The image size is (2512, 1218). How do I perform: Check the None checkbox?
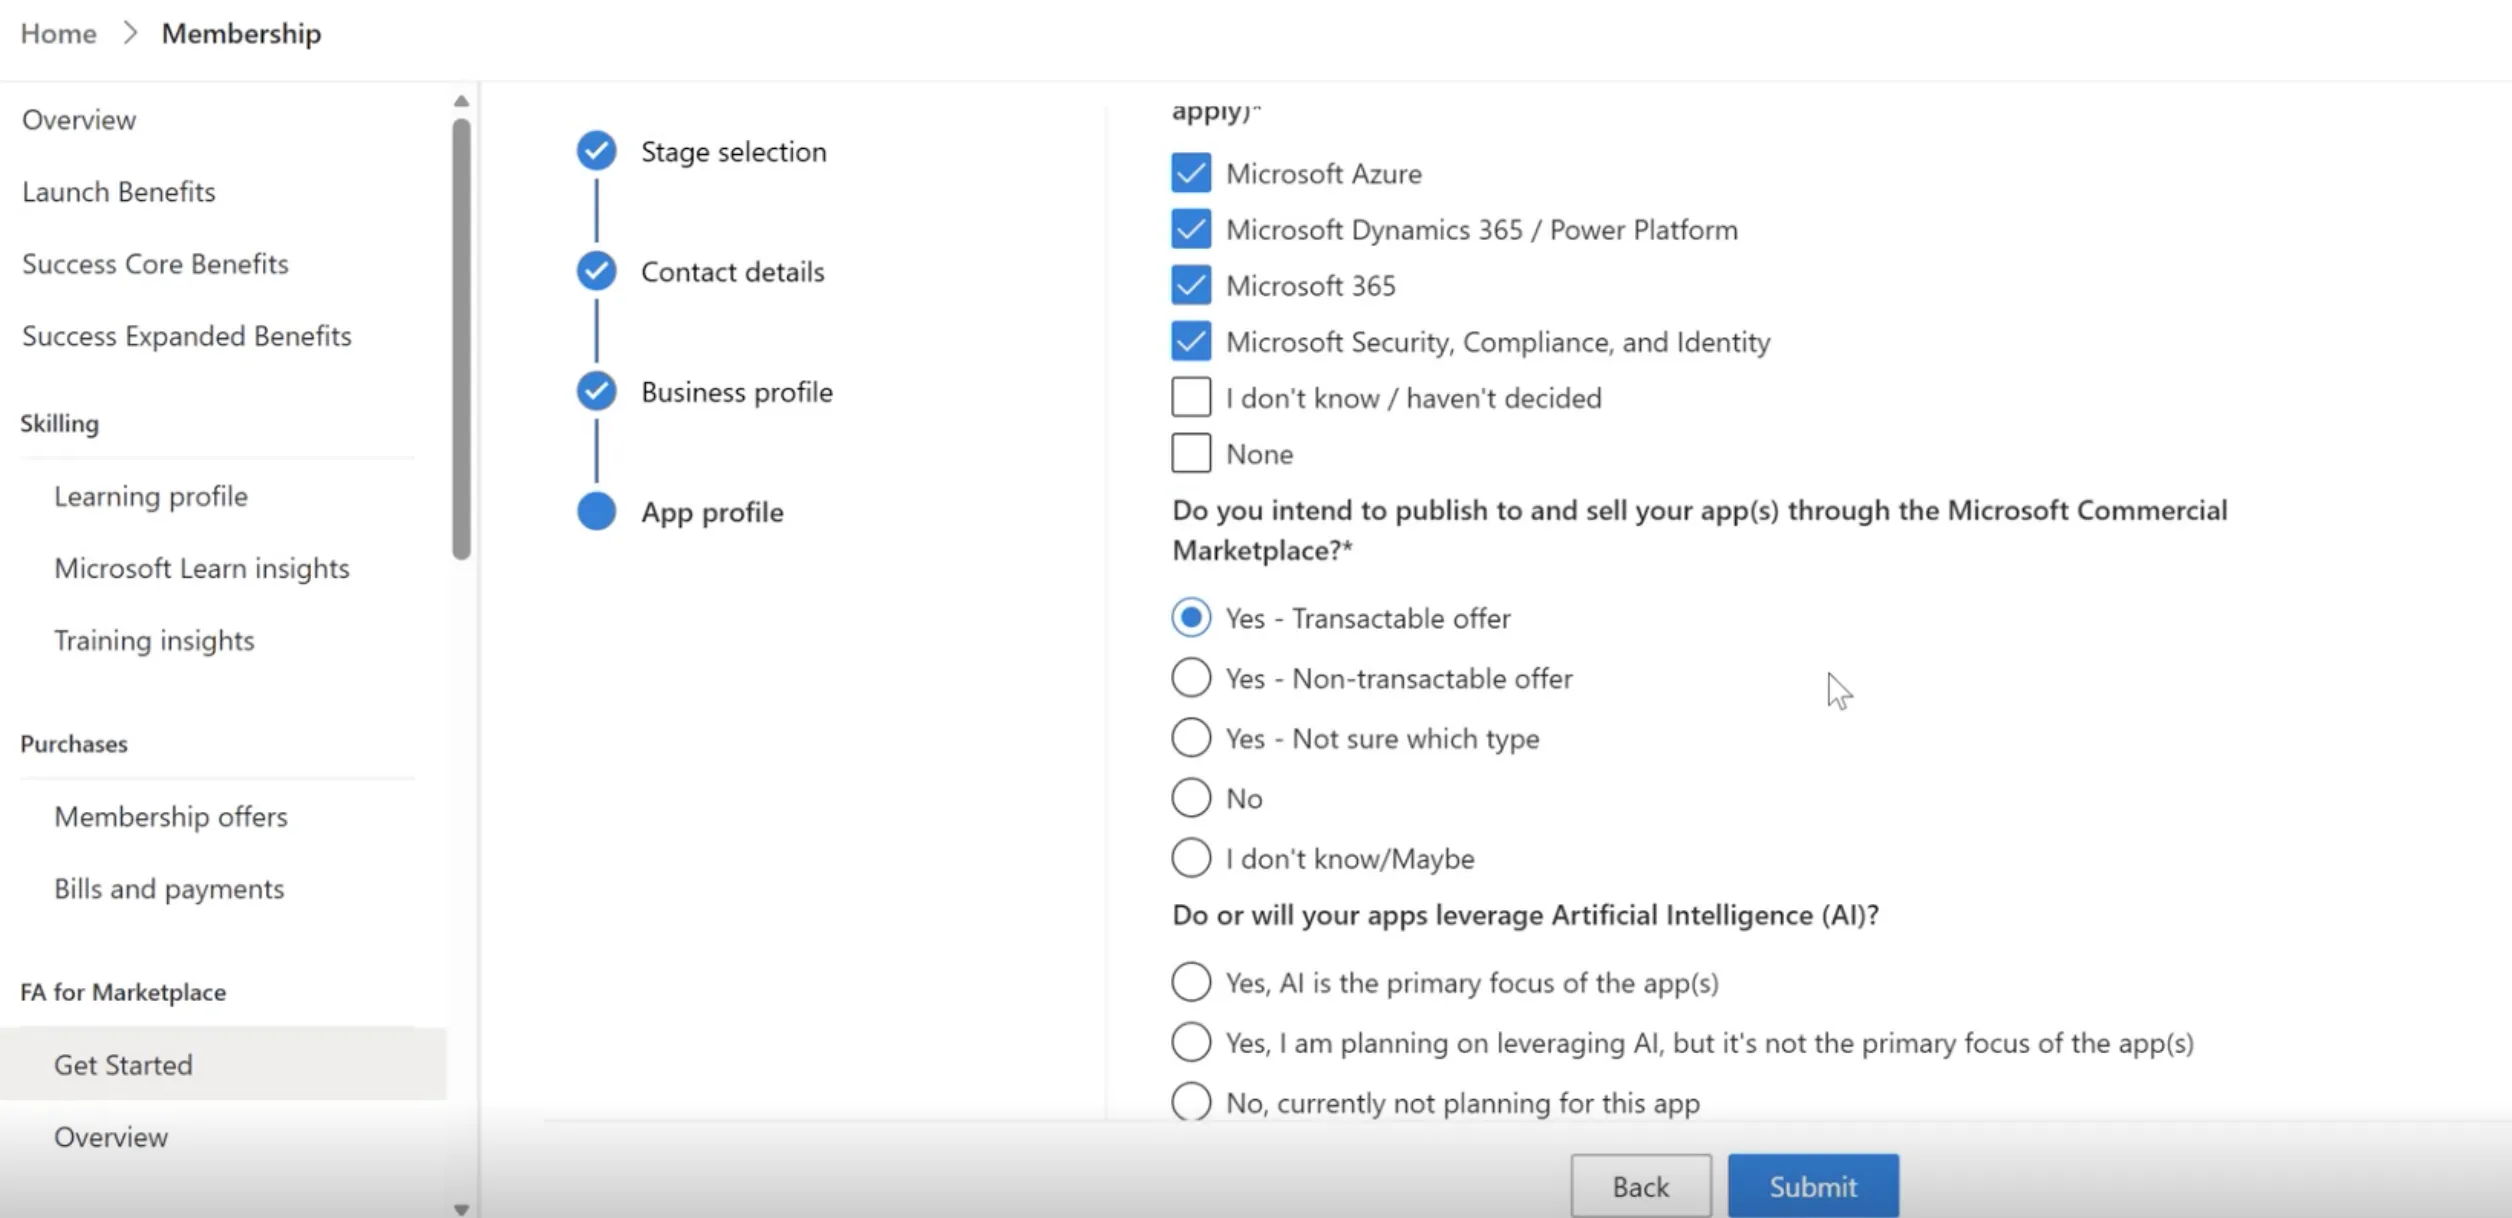coord(1191,453)
